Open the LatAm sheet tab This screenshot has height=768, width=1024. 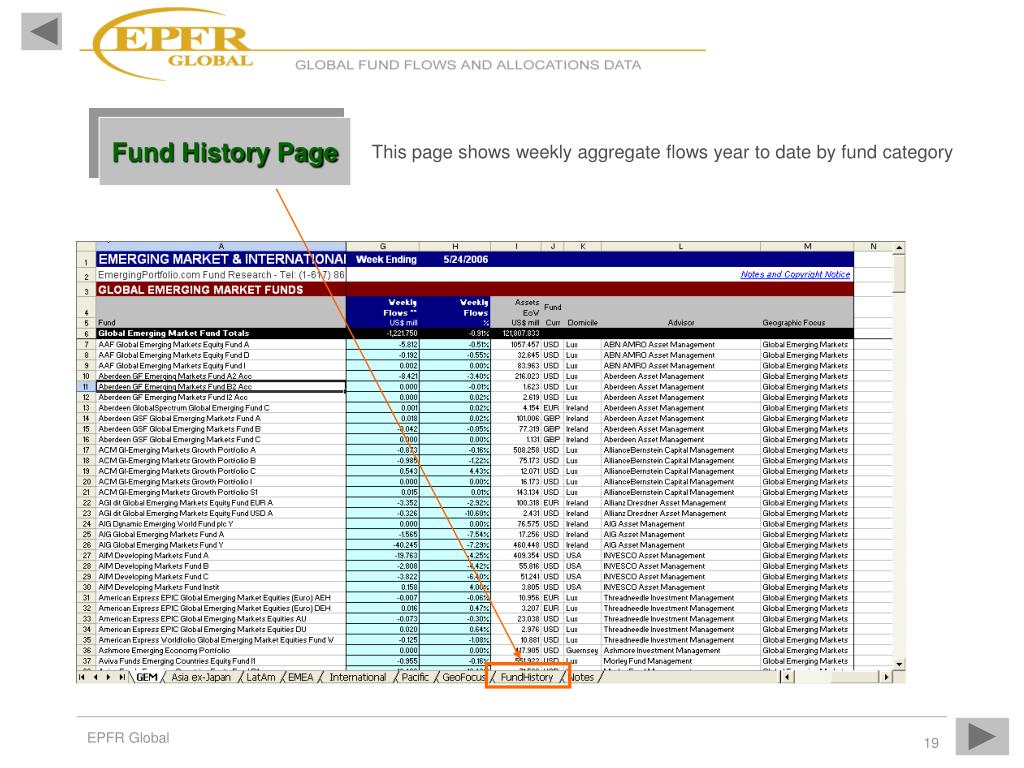click(261, 677)
